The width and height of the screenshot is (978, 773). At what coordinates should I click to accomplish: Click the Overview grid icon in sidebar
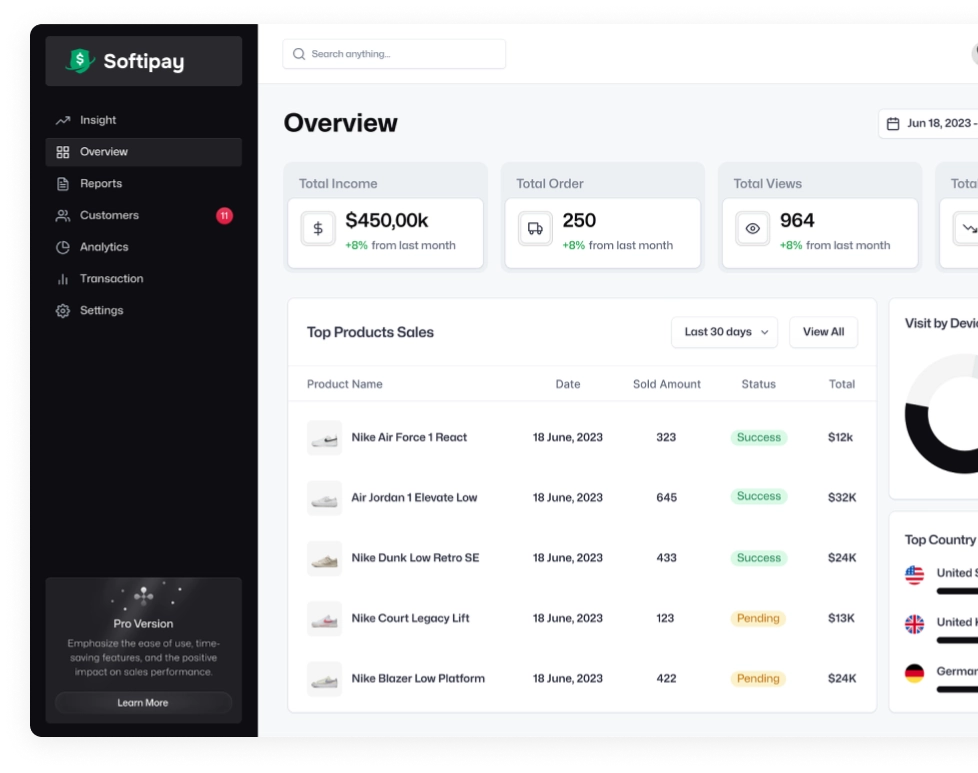pos(63,152)
